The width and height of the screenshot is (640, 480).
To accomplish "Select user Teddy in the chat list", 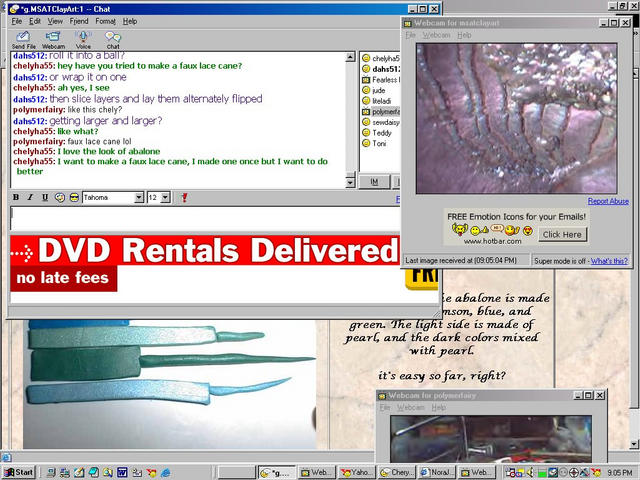I will pyautogui.click(x=377, y=133).
